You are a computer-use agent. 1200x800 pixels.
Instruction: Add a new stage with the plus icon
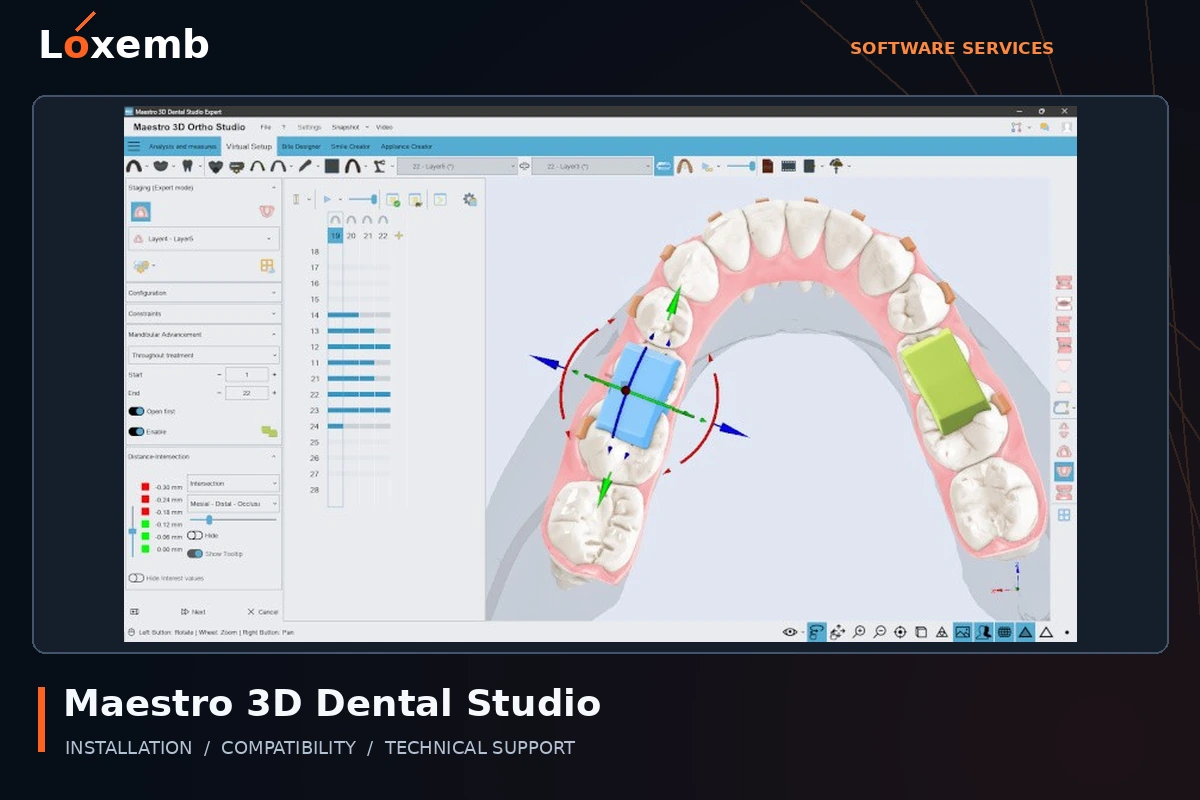pos(399,236)
